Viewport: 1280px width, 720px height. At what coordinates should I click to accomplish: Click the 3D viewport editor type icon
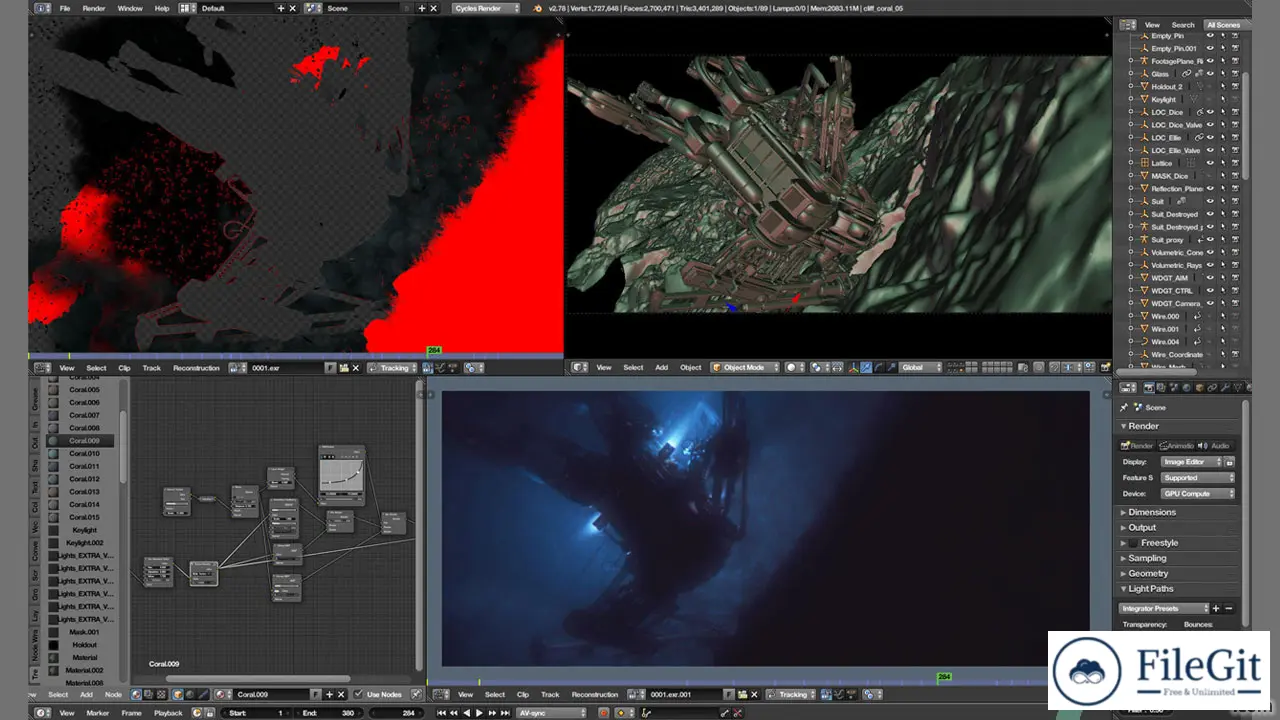(x=580, y=367)
